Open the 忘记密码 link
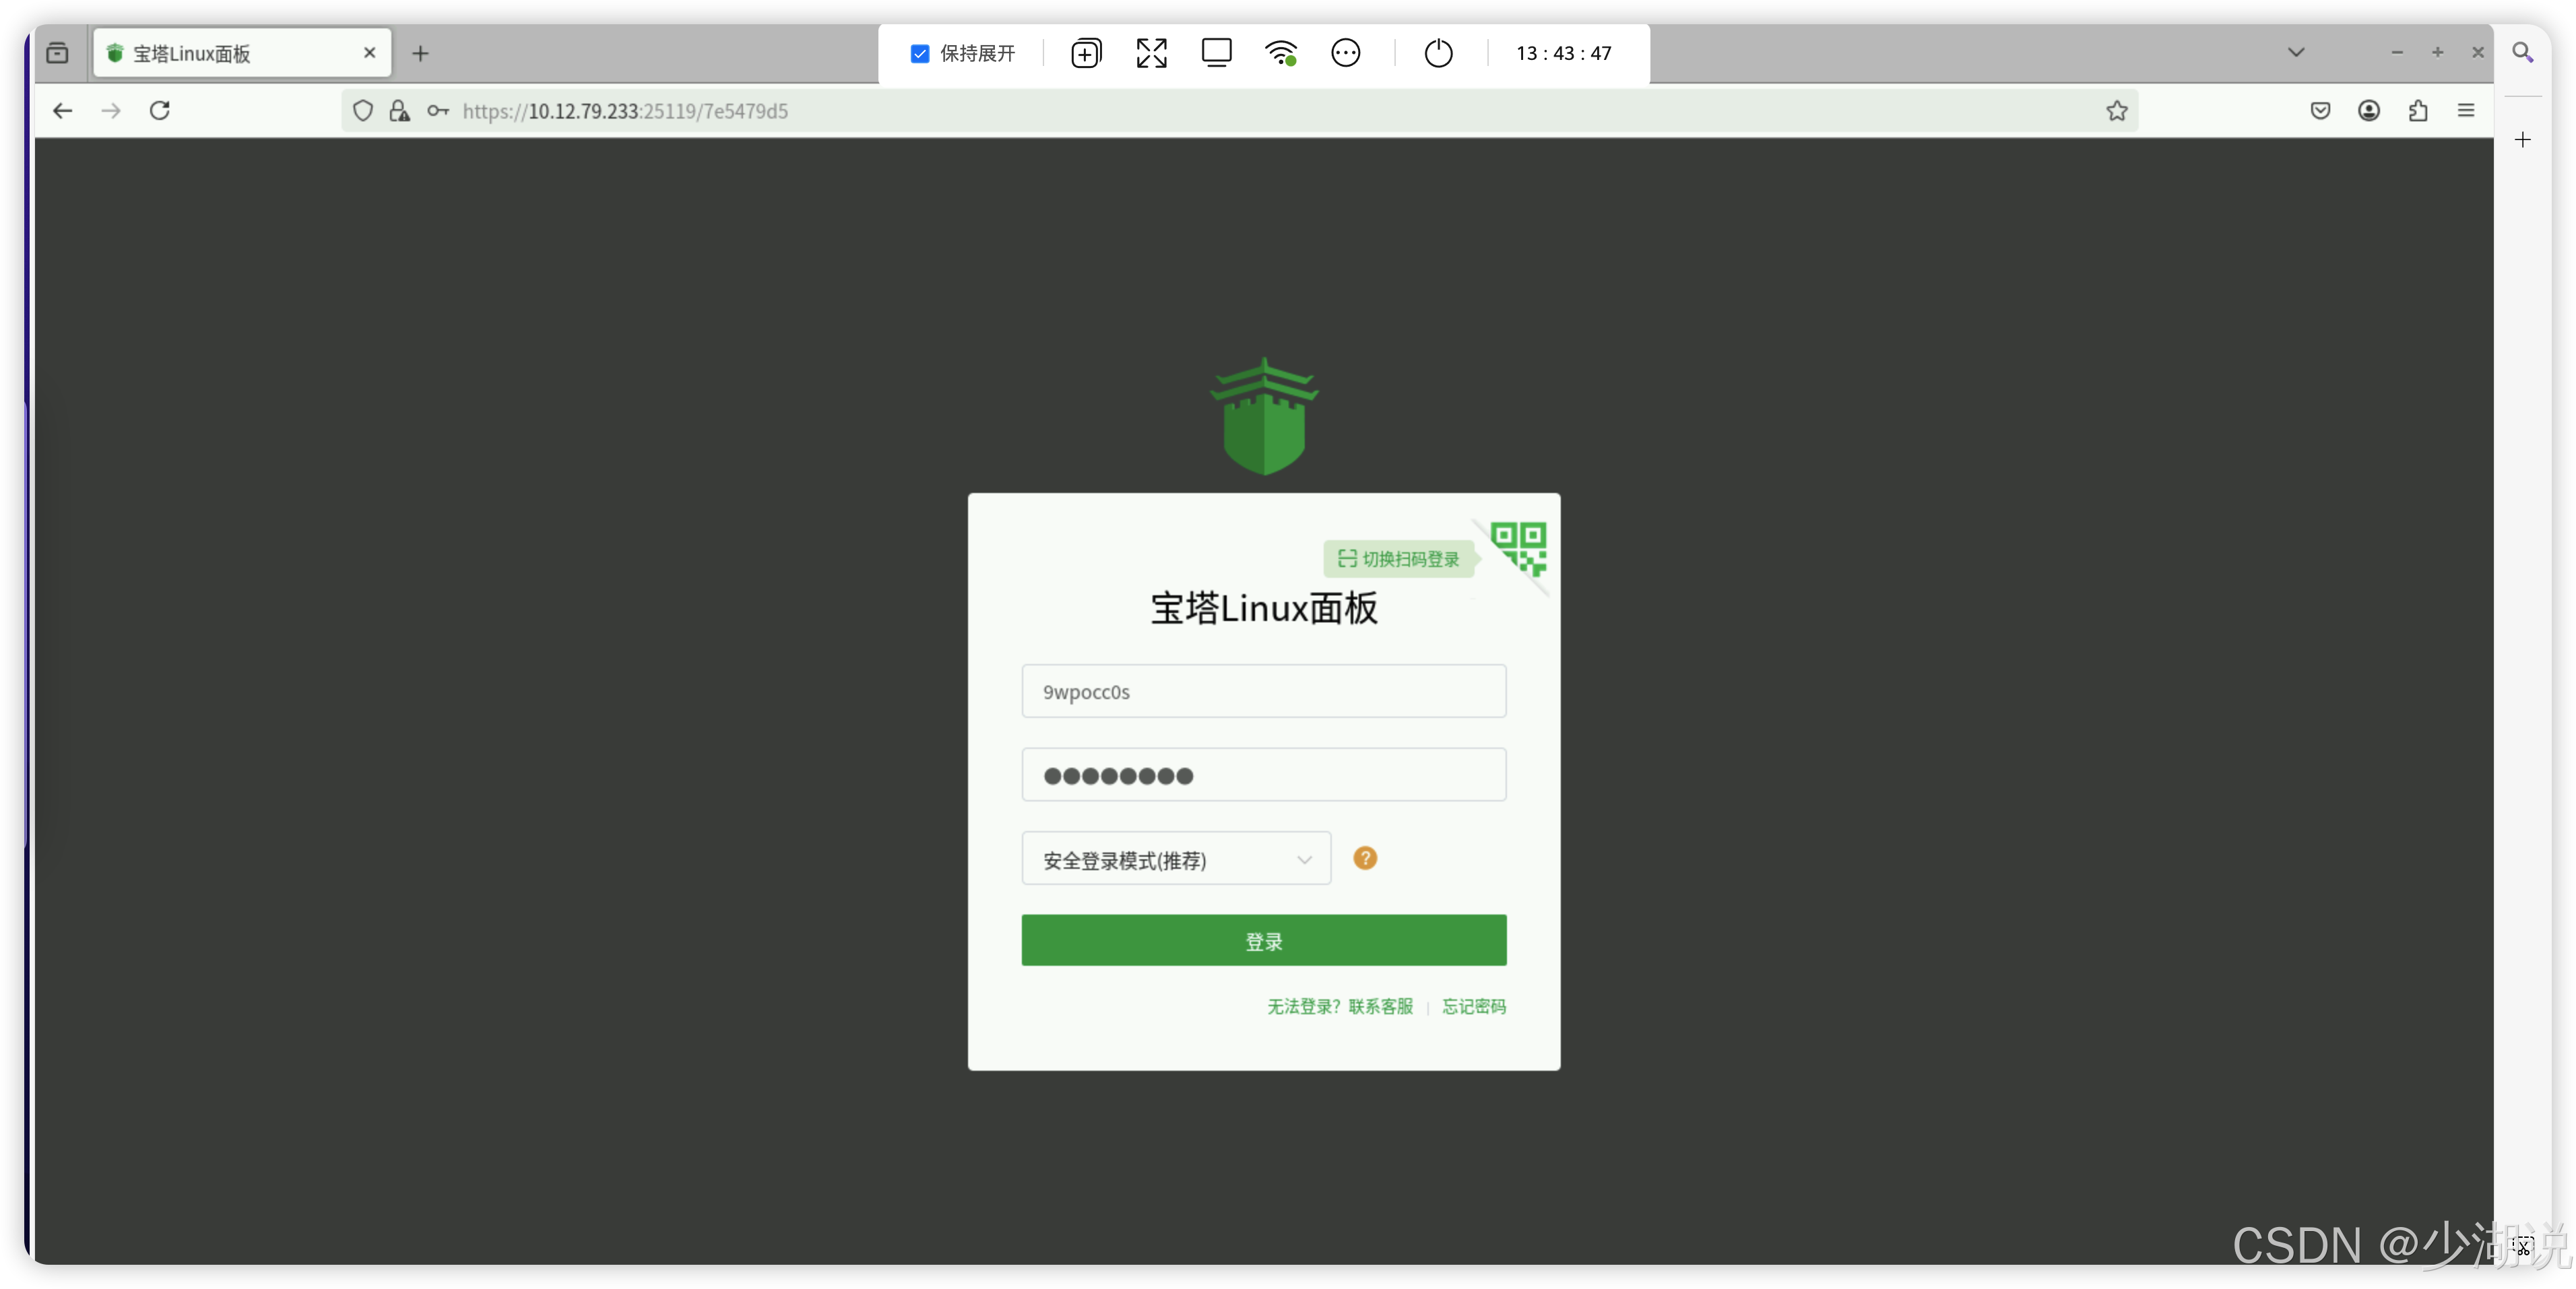This screenshot has width=2576, height=1289. coord(1473,1007)
